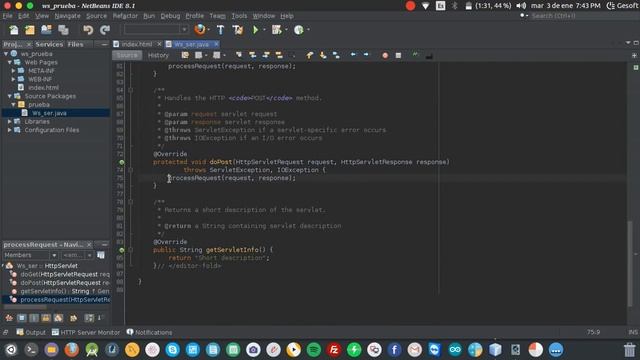Toggle the Navigator javadoc window icon
The image size is (640, 360).
click(101, 255)
